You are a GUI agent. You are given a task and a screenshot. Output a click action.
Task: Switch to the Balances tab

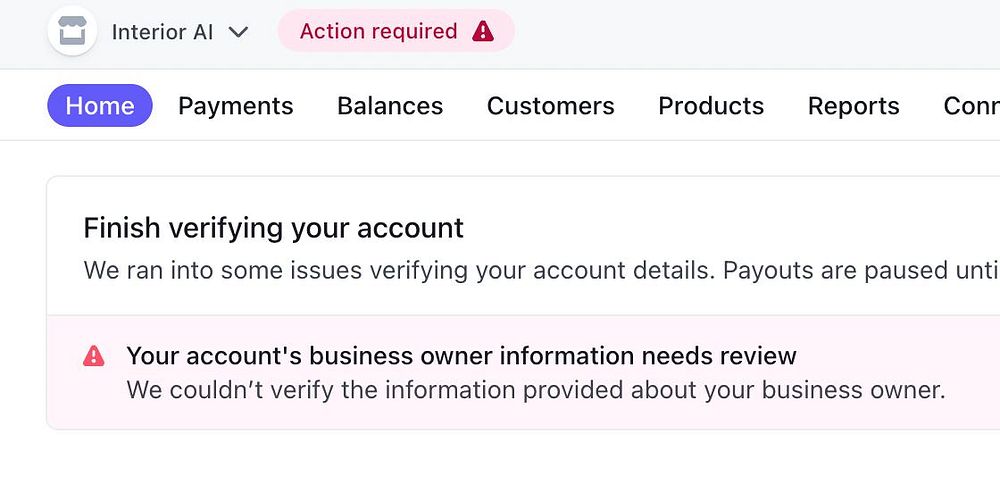(390, 106)
